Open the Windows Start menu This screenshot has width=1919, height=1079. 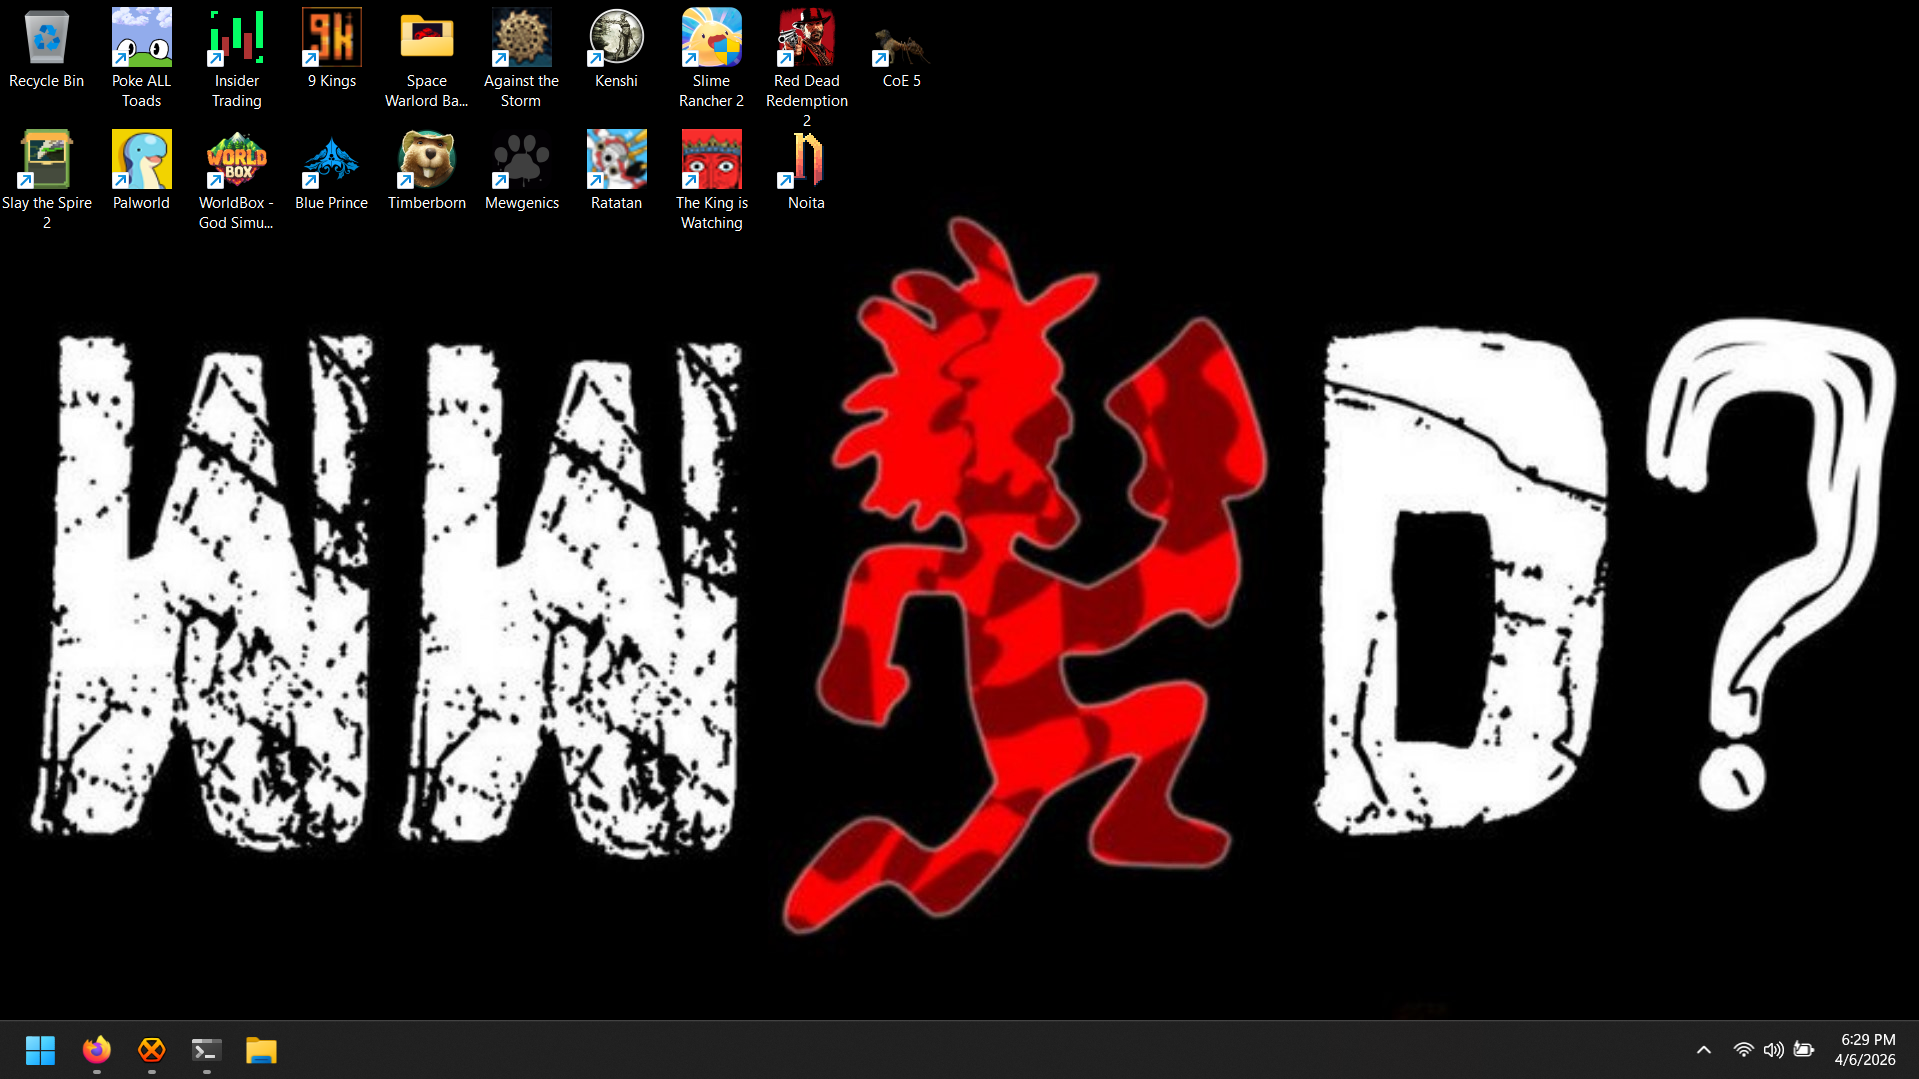coord(40,1050)
